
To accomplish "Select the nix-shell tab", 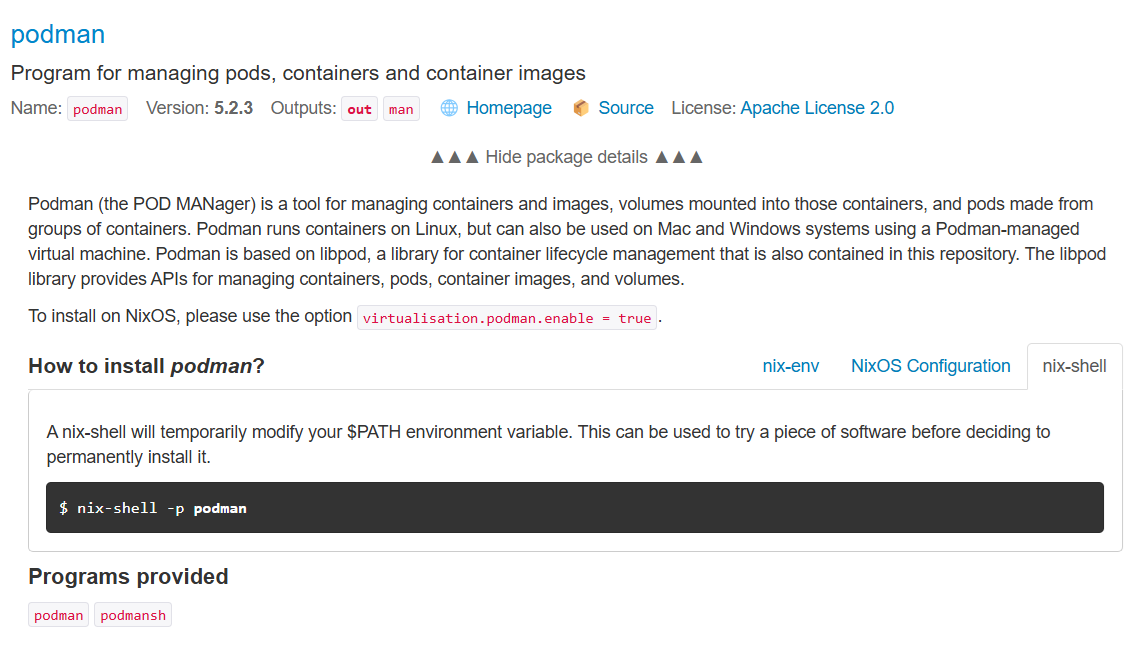I will (x=1074, y=366).
